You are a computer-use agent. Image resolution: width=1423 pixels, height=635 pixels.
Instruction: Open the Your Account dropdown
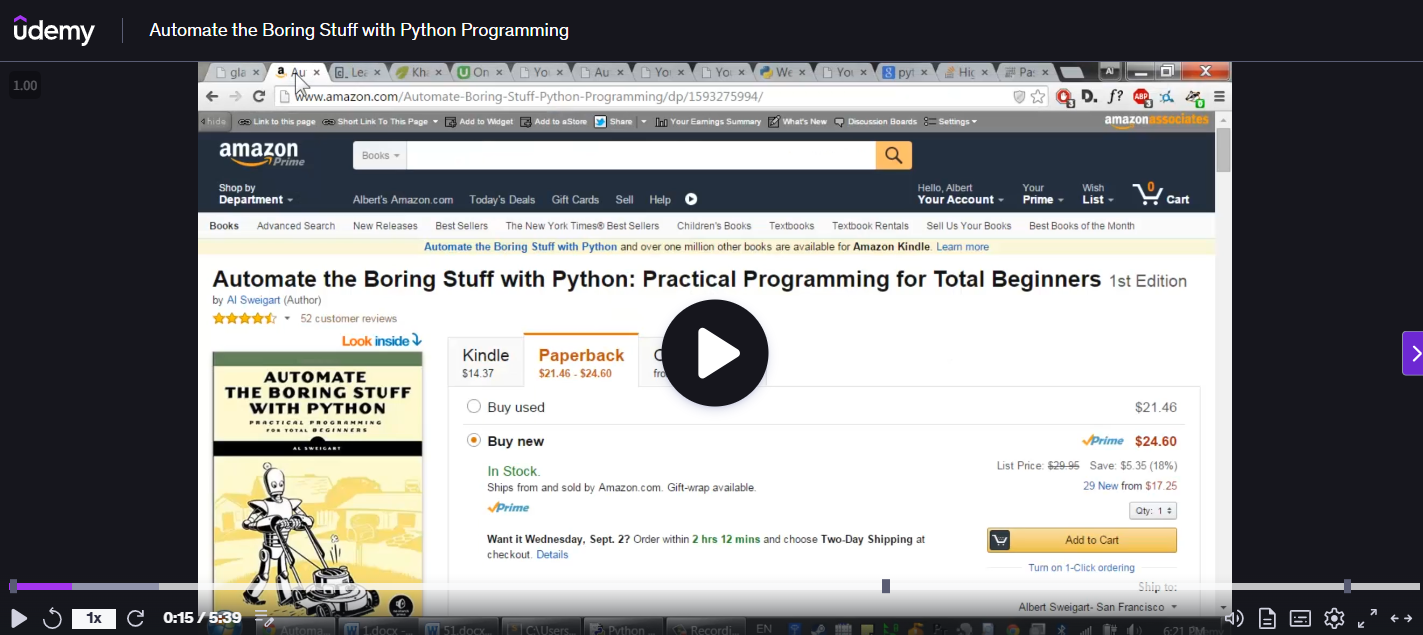pos(960,194)
